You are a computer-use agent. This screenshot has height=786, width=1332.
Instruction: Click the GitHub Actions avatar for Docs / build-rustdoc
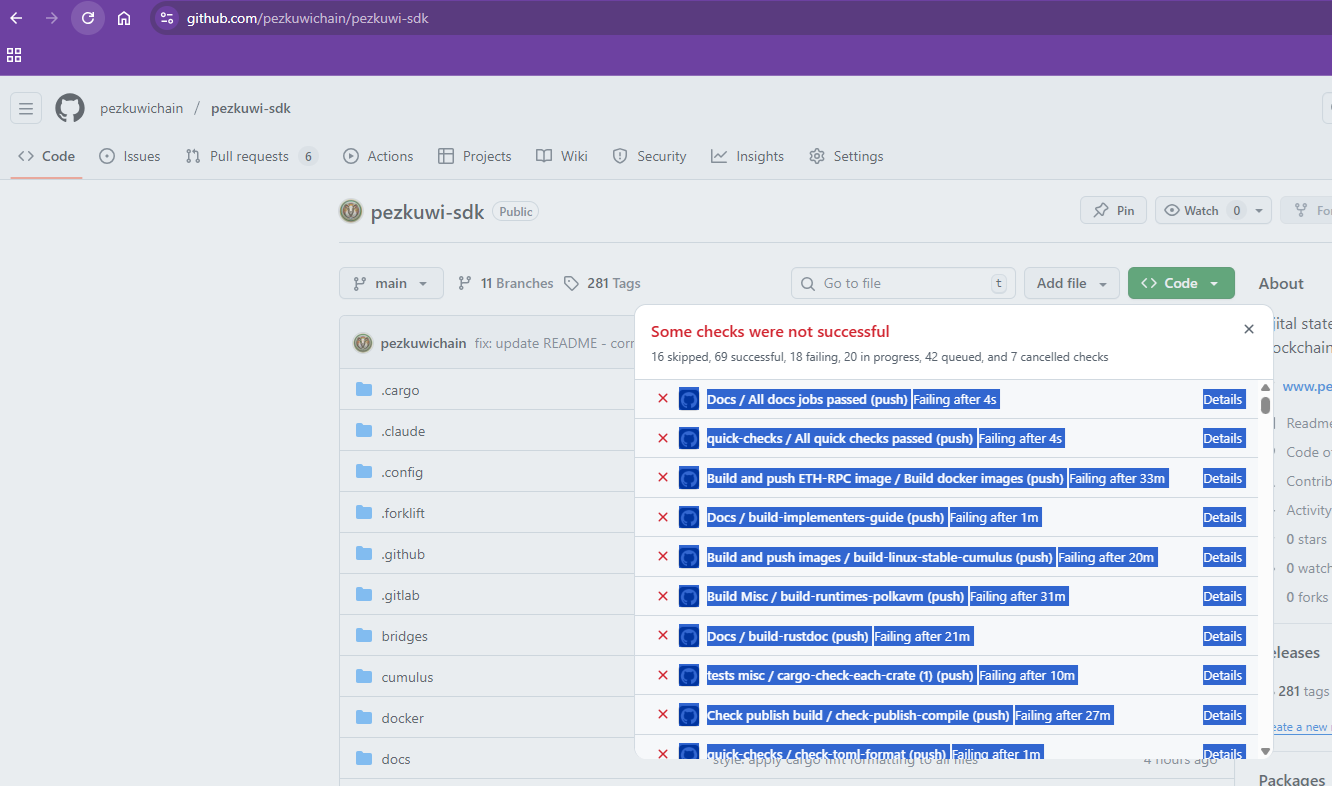[689, 636]
